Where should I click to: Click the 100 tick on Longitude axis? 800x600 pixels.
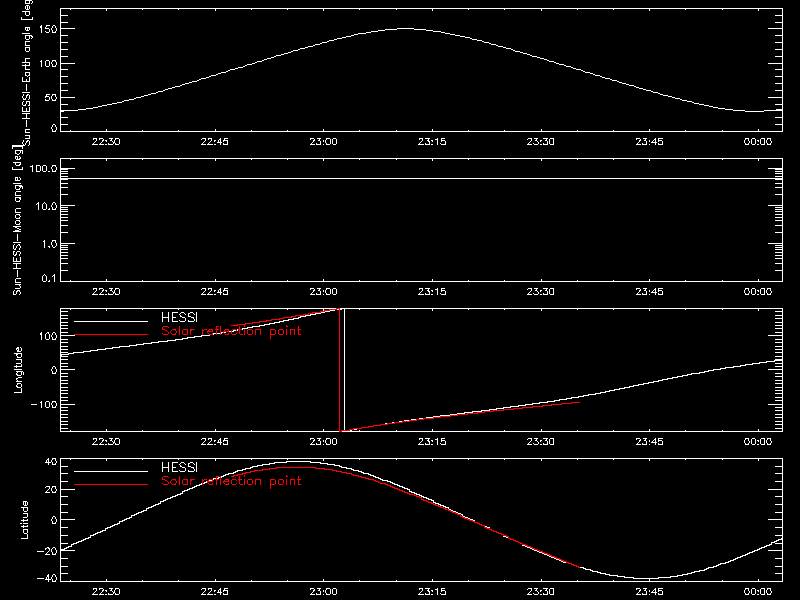(x=48, y=336)
